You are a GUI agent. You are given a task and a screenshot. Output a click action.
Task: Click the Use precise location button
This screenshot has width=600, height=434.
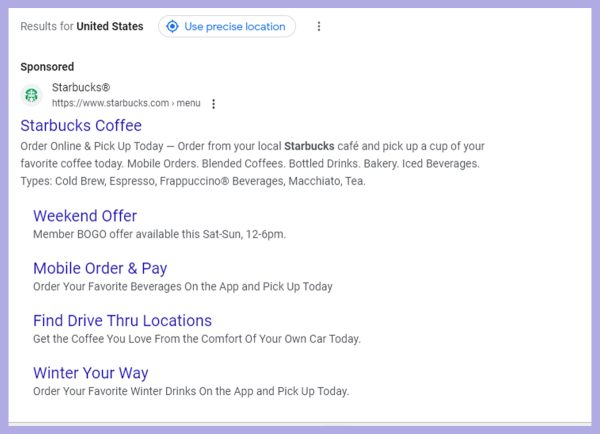point(227,26)
